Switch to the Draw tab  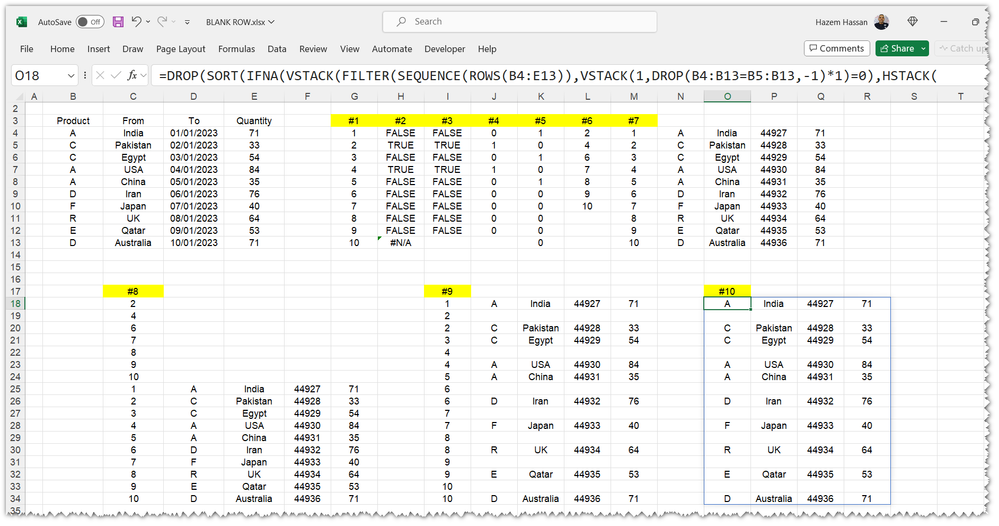(133, 49)
